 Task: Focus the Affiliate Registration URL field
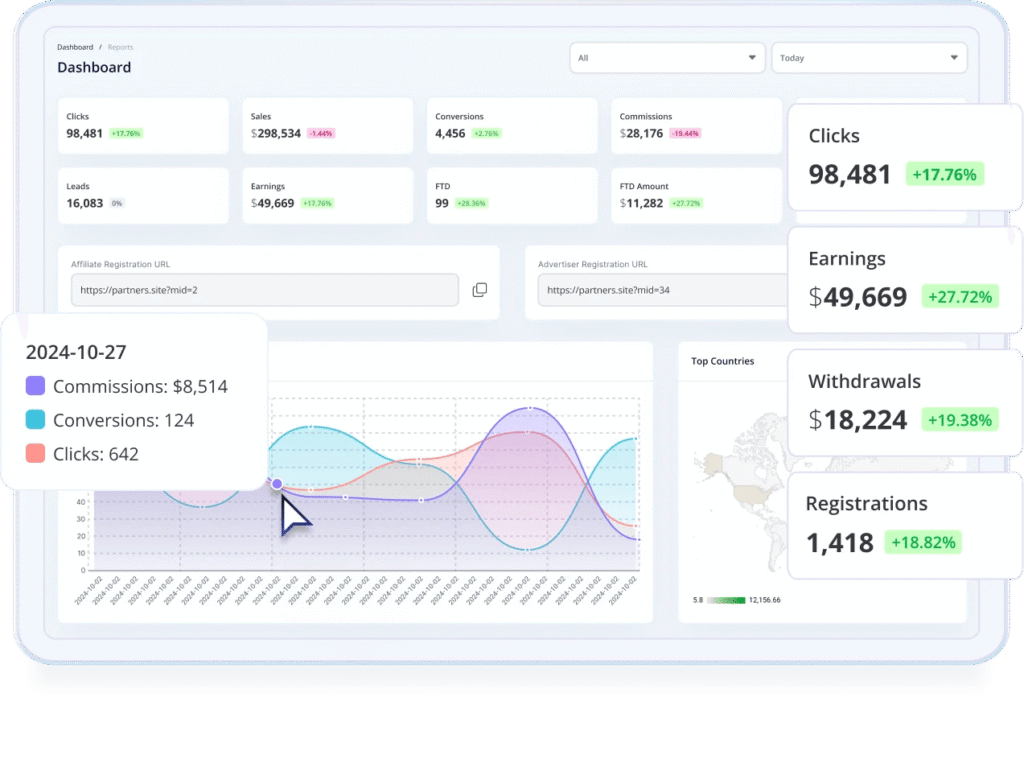pyautogui.click(x=264, y=290)
